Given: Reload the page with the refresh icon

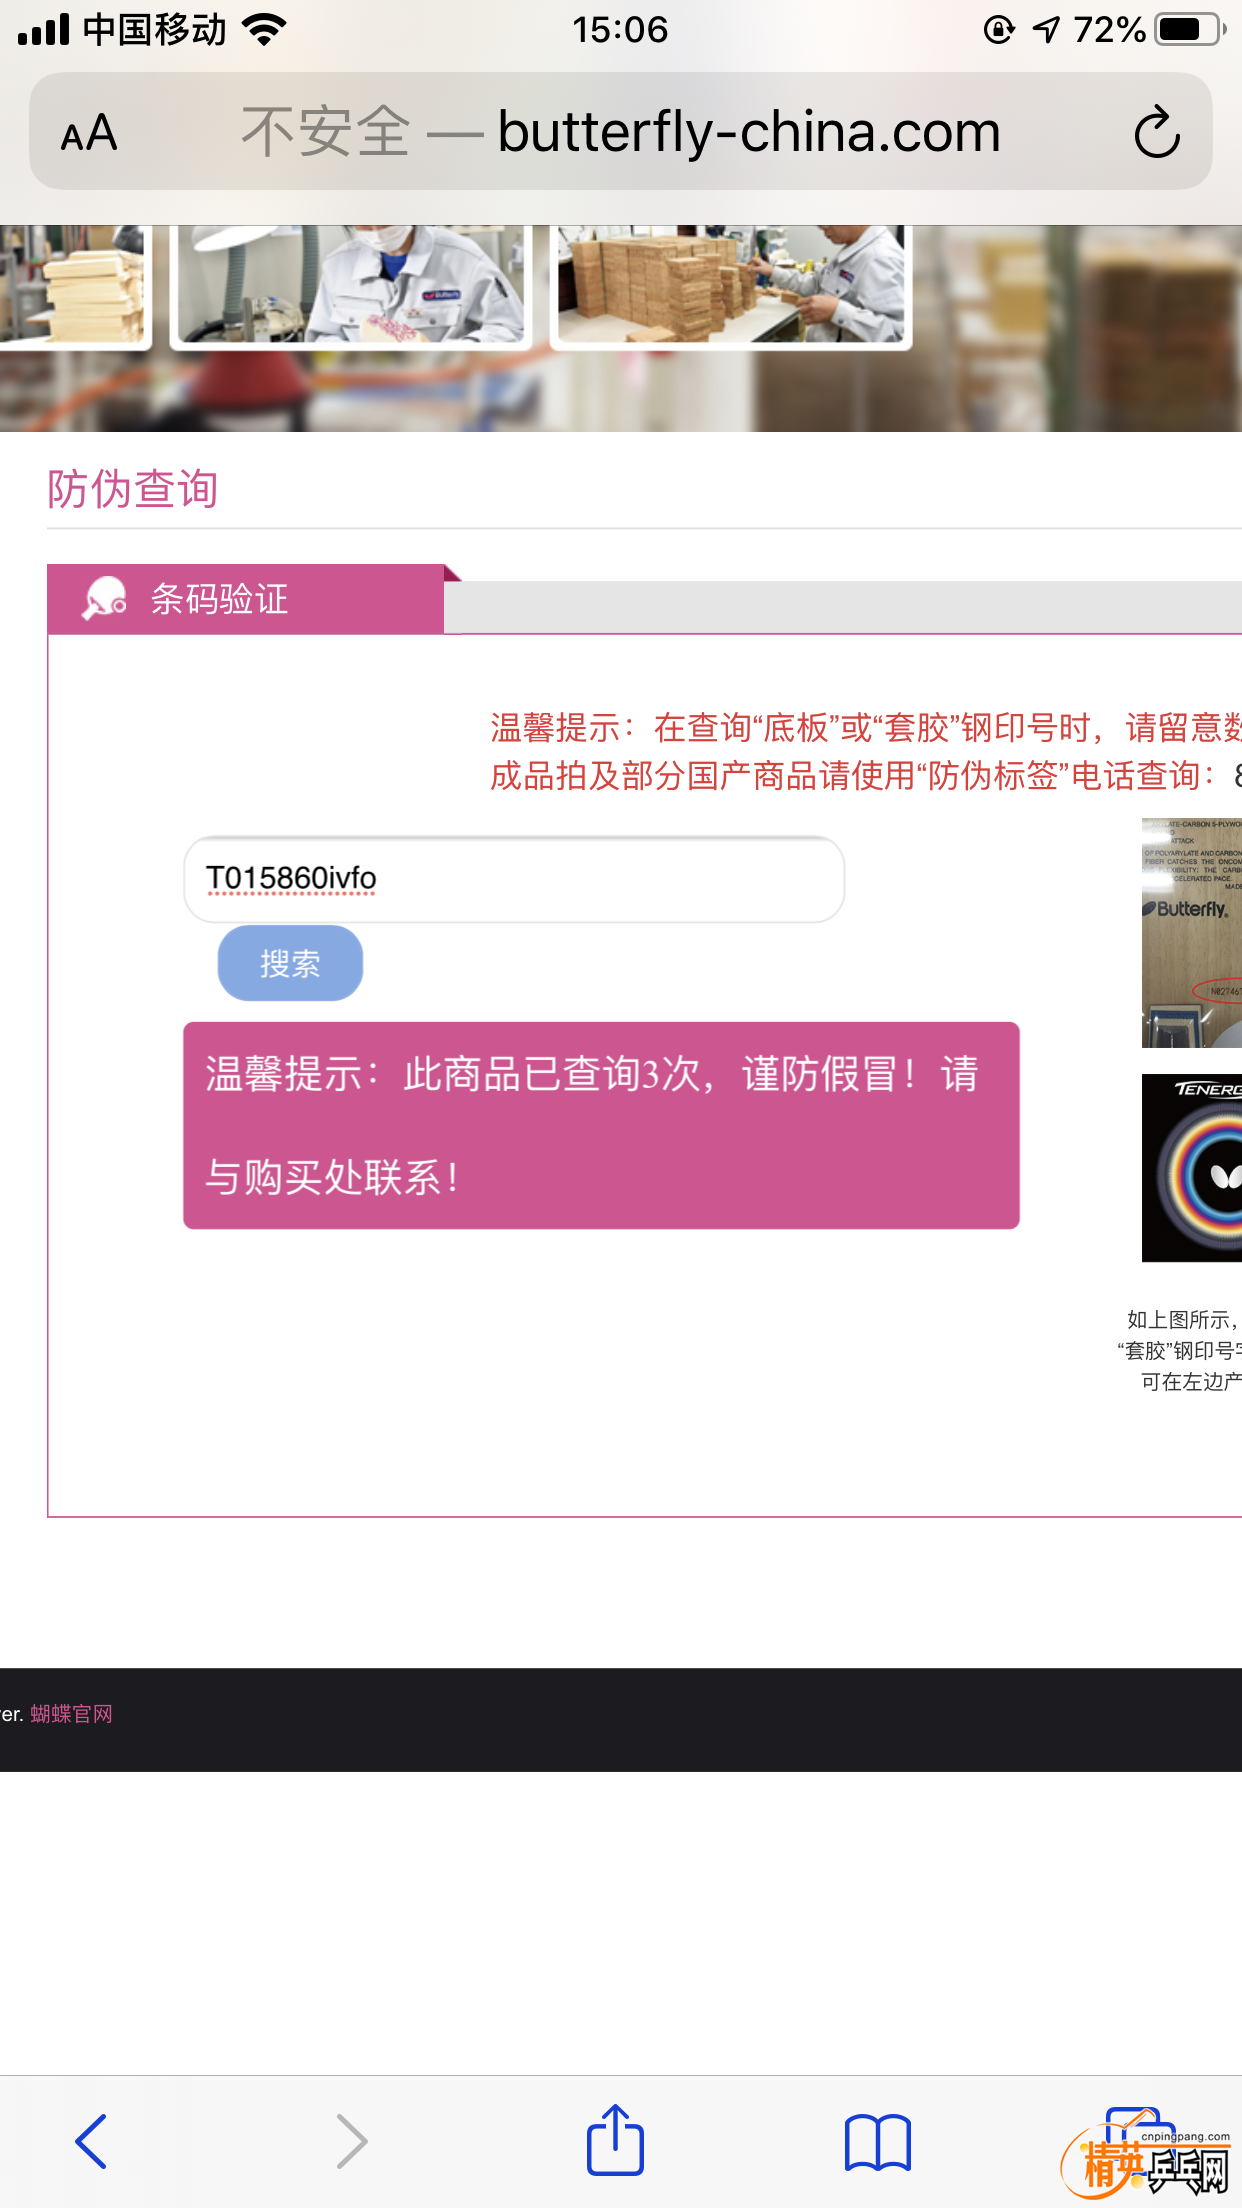Looking at the screenshot, I should click(1157, 132).
